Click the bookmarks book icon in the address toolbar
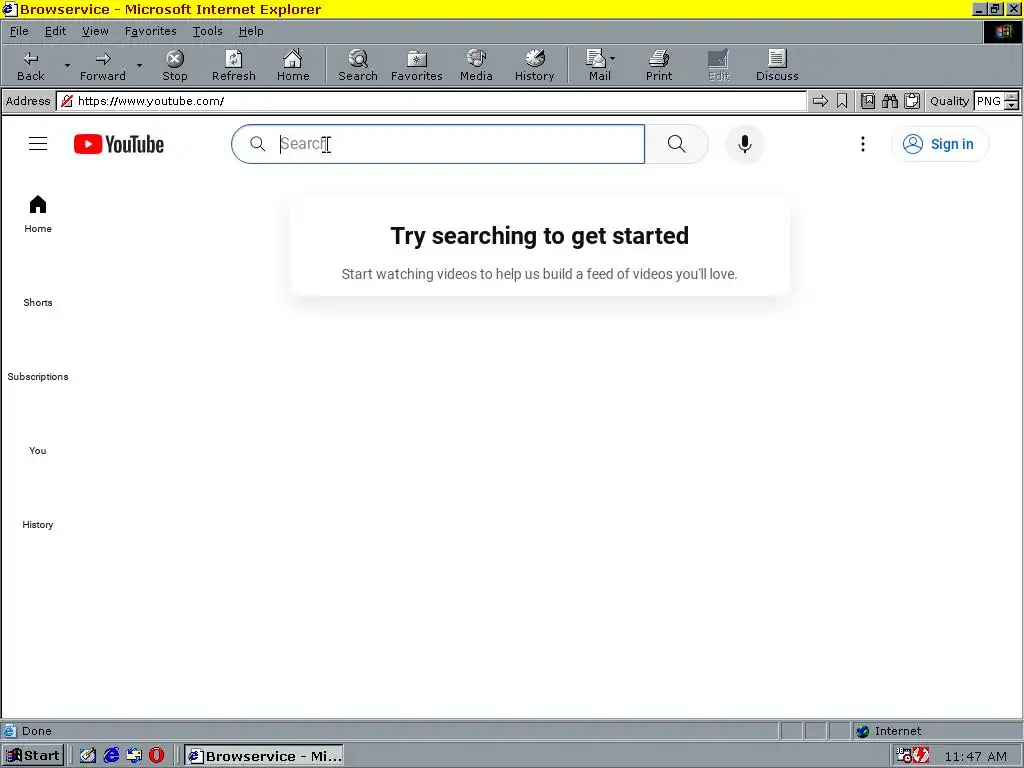This screenshot has width=1024, height=768. pyautogui.click(x=868, y=101)
